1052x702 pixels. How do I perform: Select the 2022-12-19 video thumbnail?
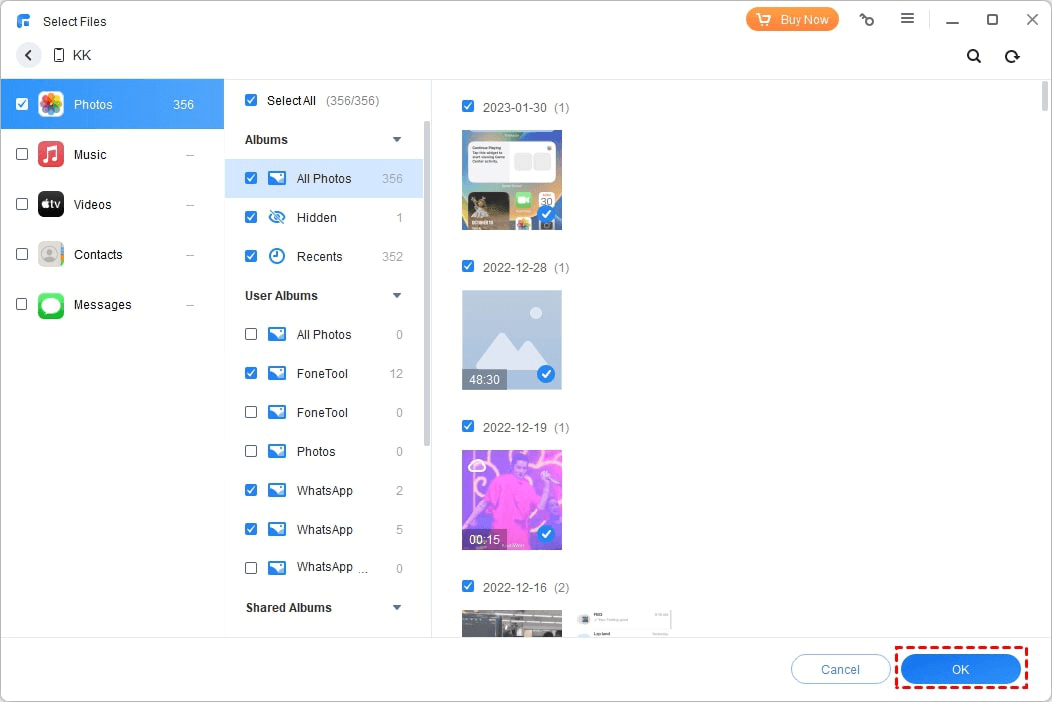pyautogui.click(x=511, y=499)
